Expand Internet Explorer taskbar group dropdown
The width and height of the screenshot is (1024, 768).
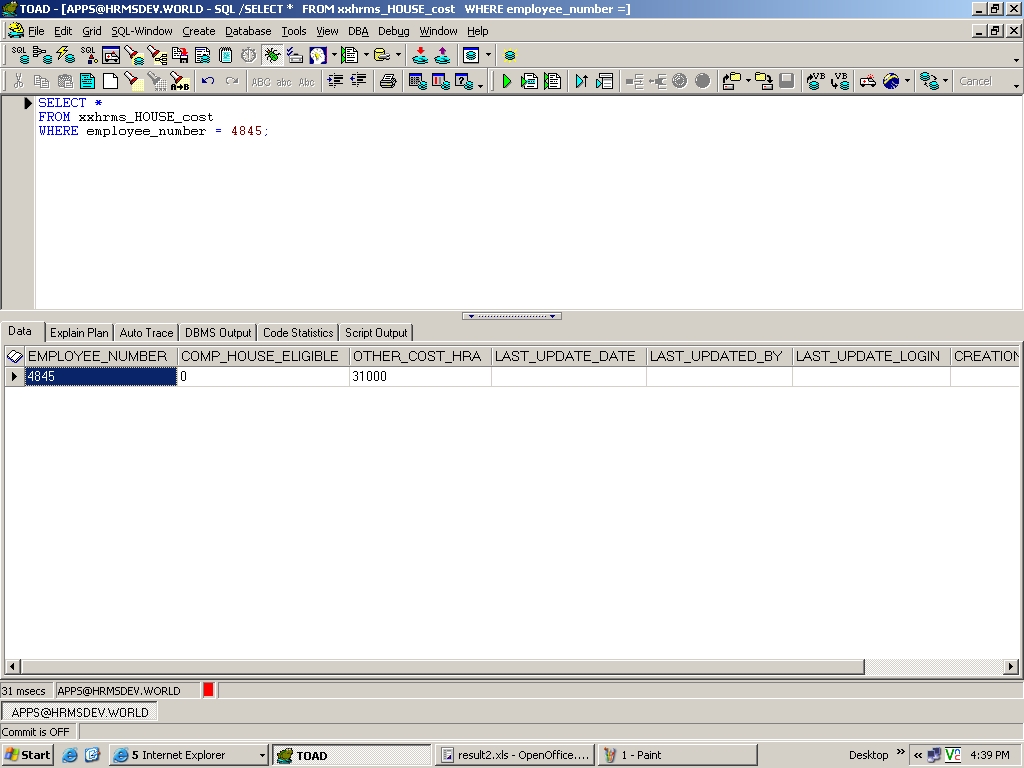[262, 755]
